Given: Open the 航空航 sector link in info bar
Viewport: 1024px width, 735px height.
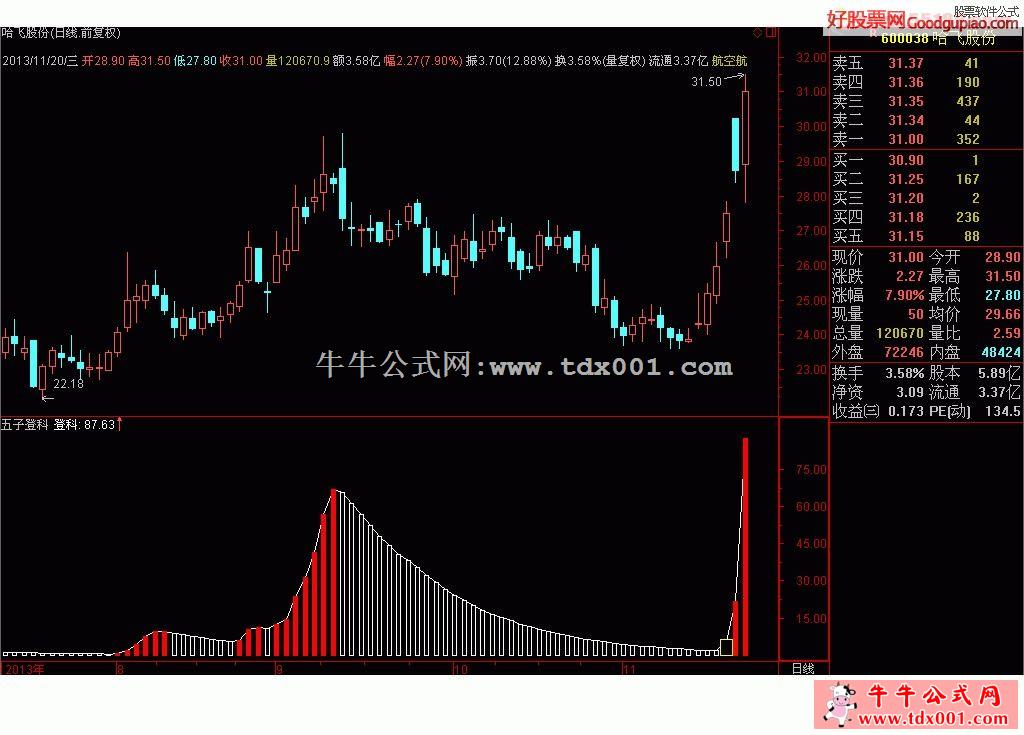Looking at the screenshot, I should click(730, 61).
